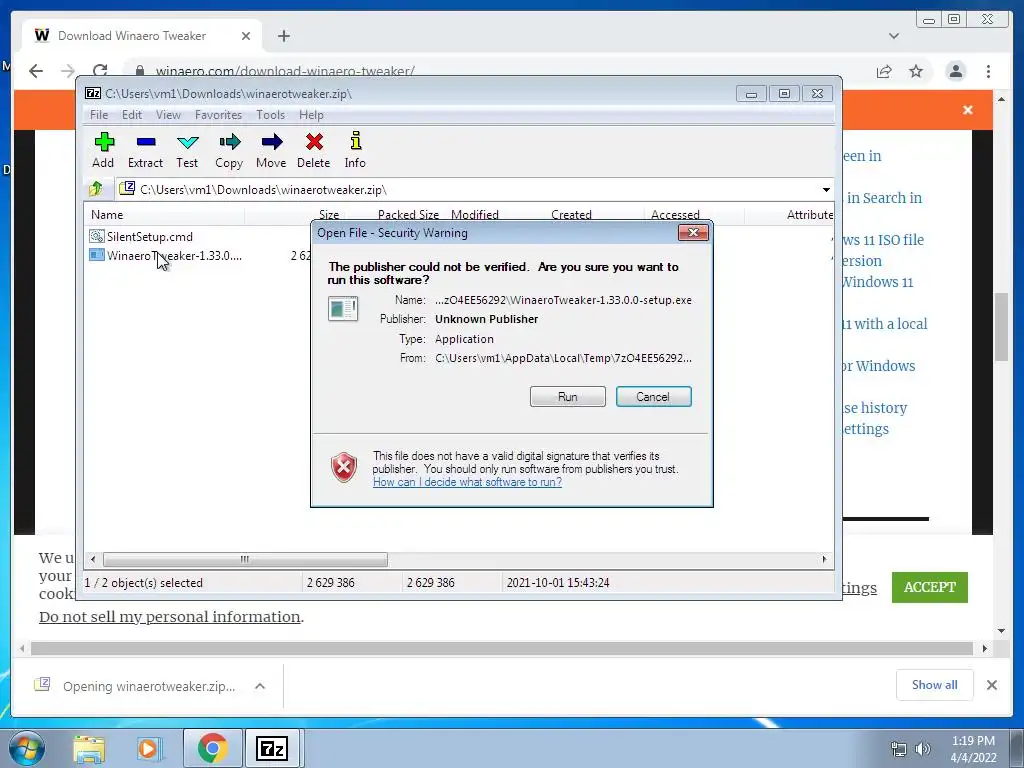
Task: Select the SilentSetup.cmd file
Action: click(141, 236)
